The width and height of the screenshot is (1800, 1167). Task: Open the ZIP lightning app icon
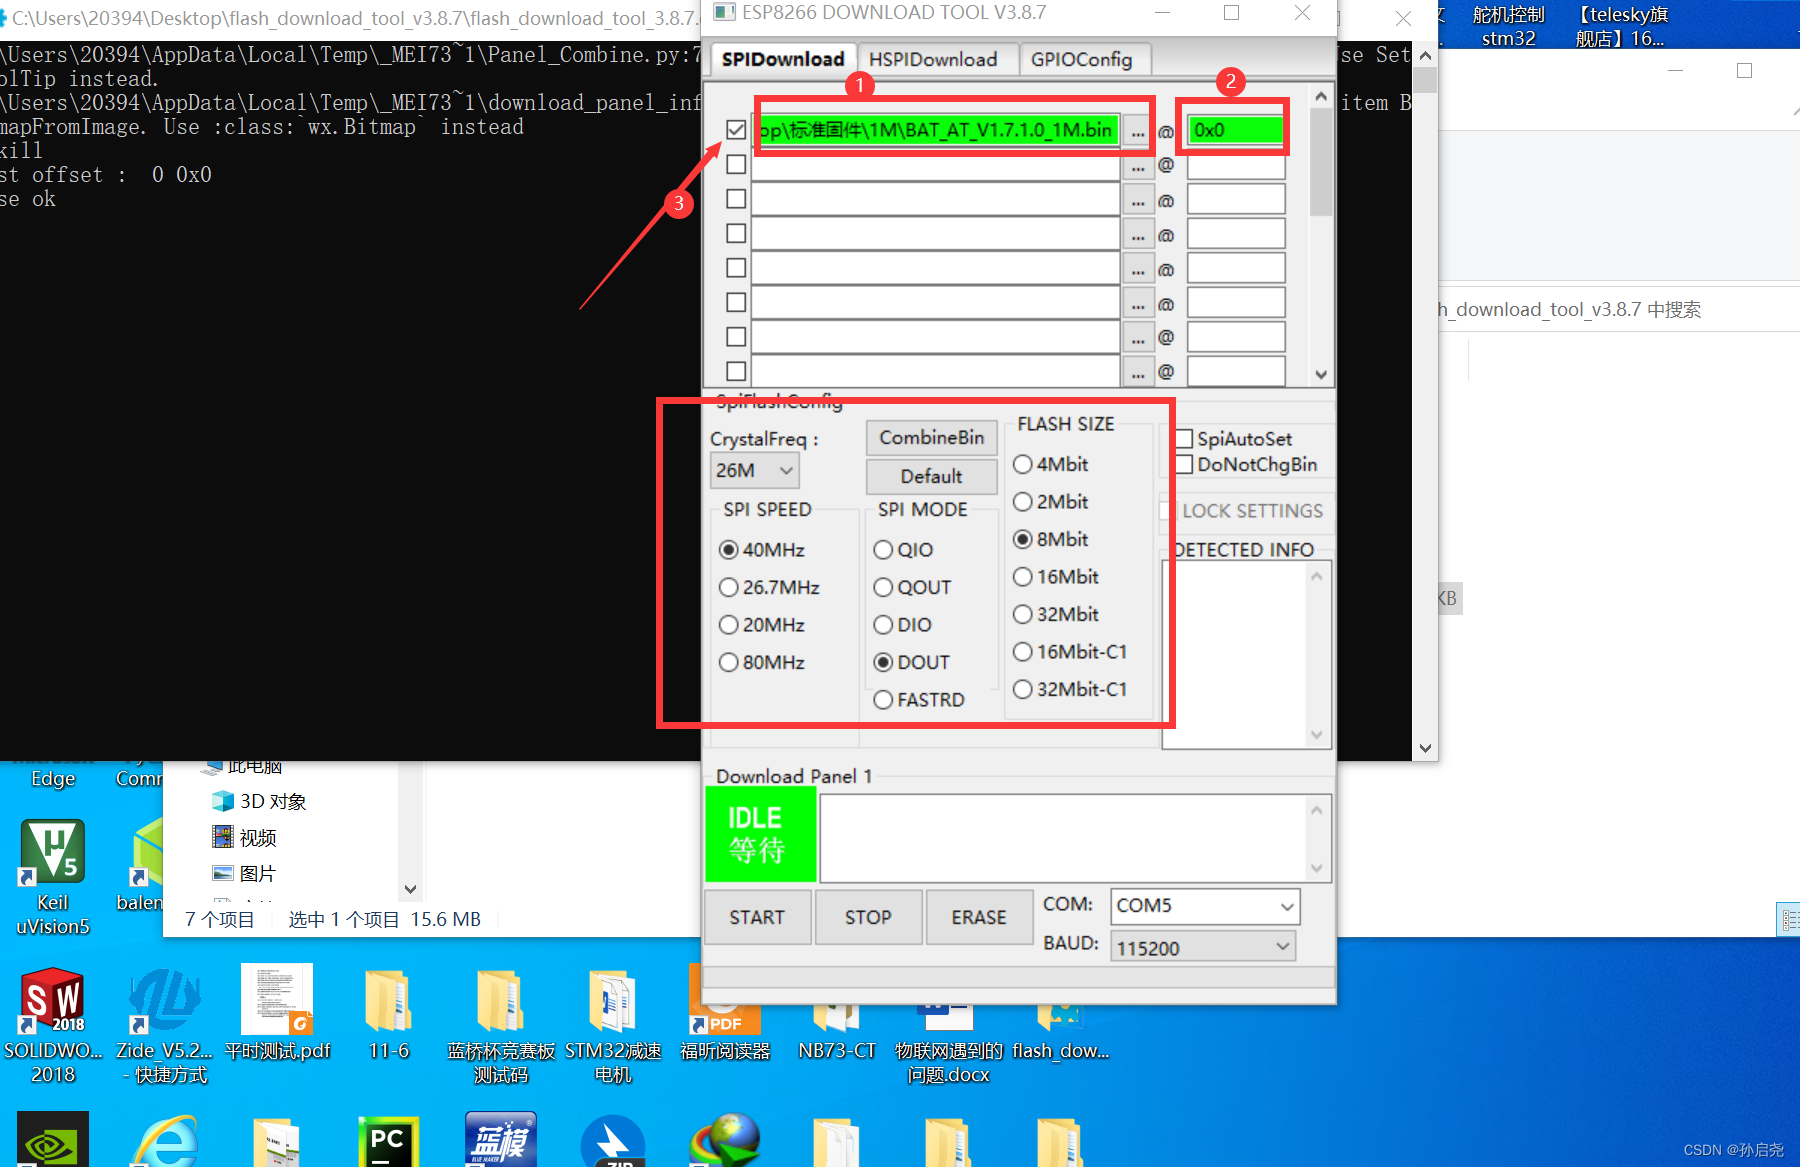click(x=613, y=1141)
